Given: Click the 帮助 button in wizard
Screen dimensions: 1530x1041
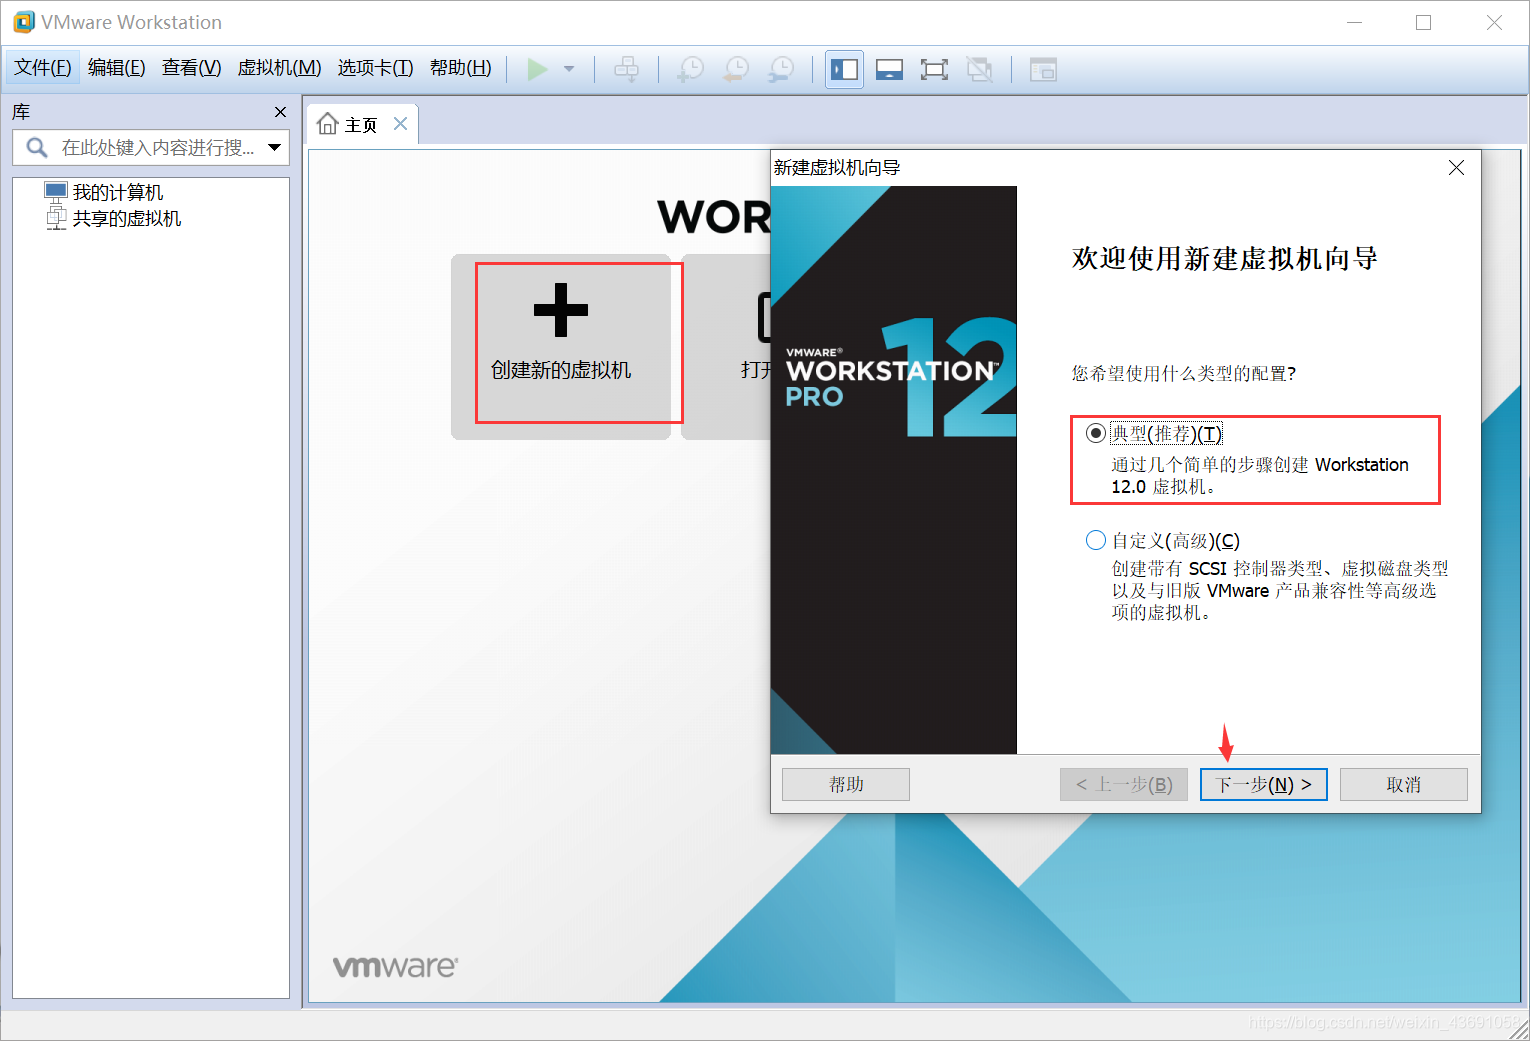Looking at the screenshot, I should [846, 785].
